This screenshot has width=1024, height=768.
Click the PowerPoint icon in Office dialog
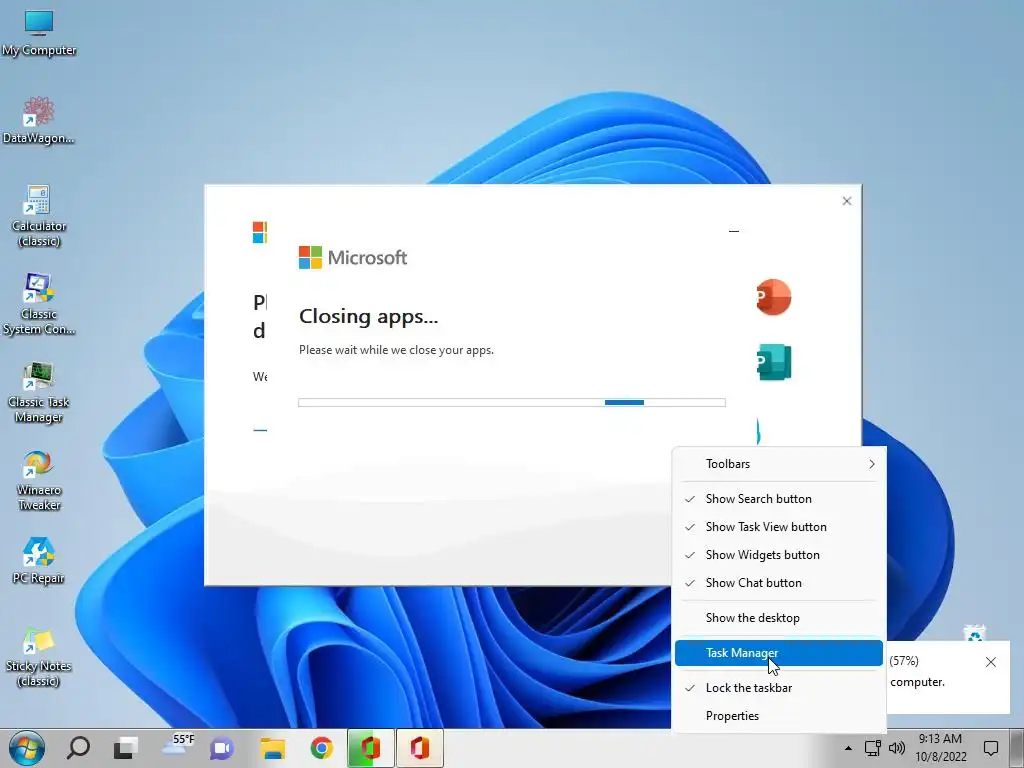pos(774,297)
